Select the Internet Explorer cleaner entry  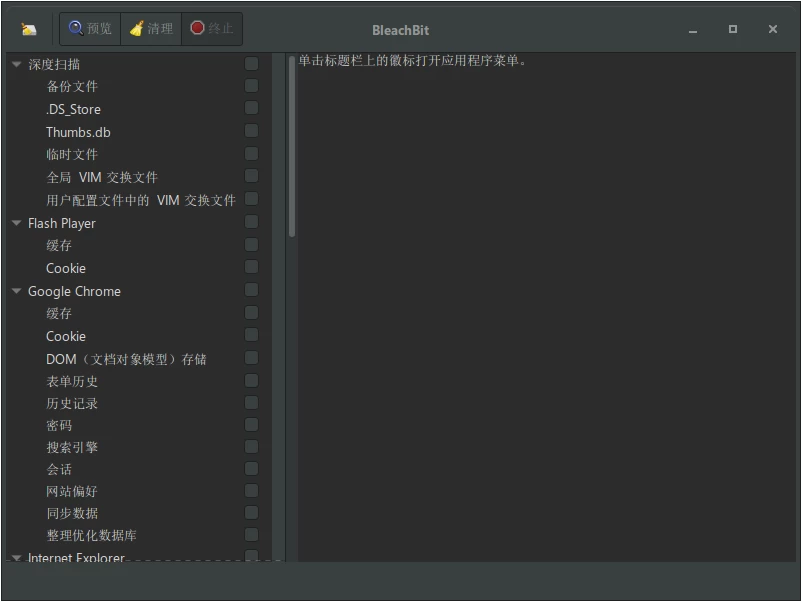click(x=76, y=558)
